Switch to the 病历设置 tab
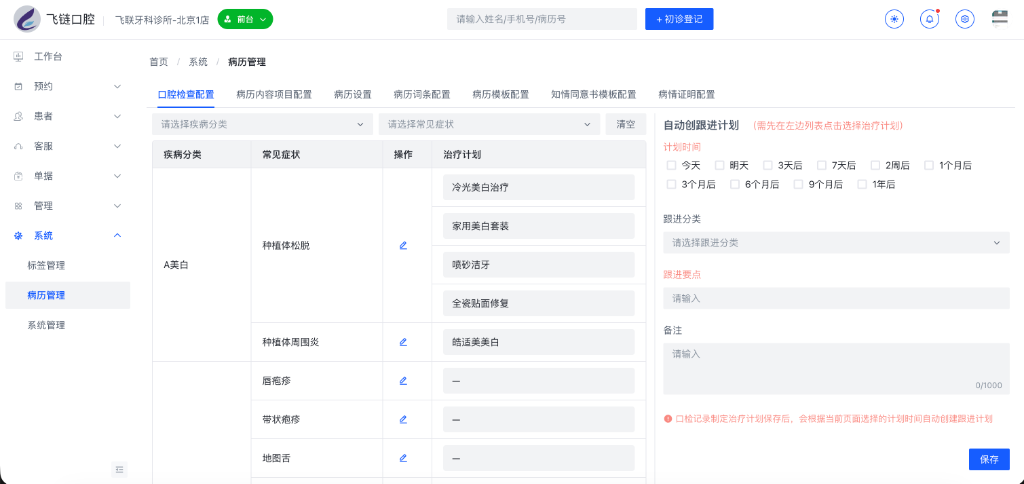Image resolution: width=1024 pixels, height=484 pixels. coord(353,95)
